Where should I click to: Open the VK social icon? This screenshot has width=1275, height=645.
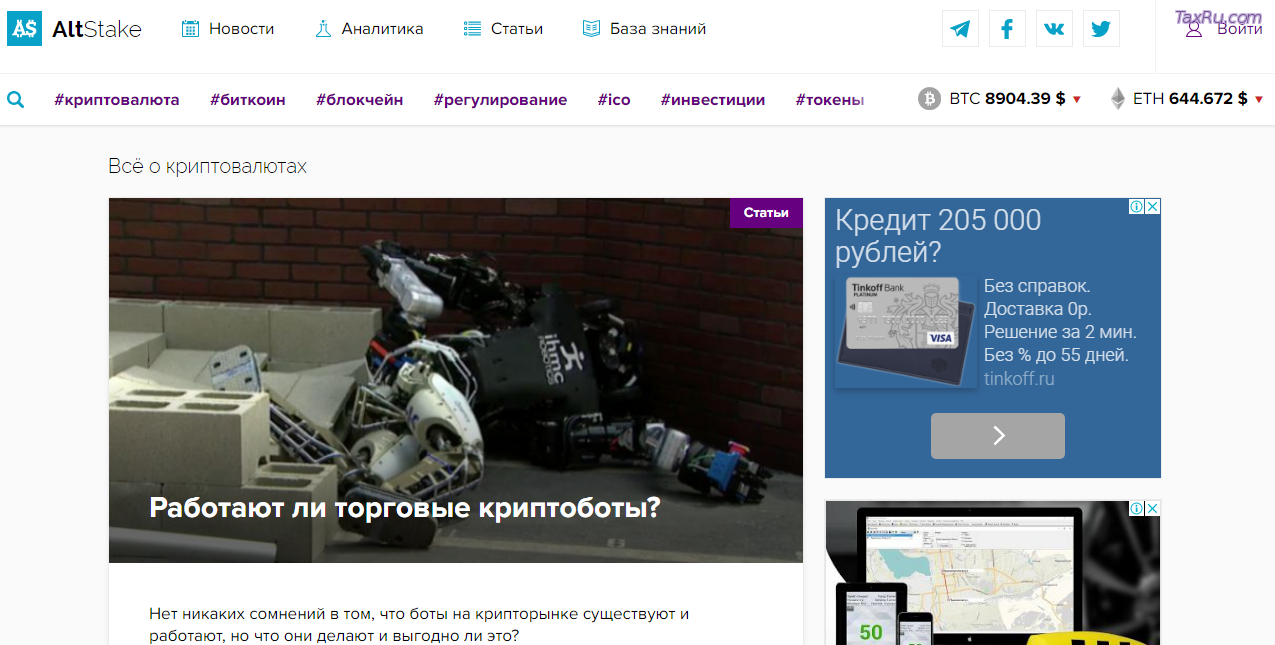click(x=1053, y=28)
